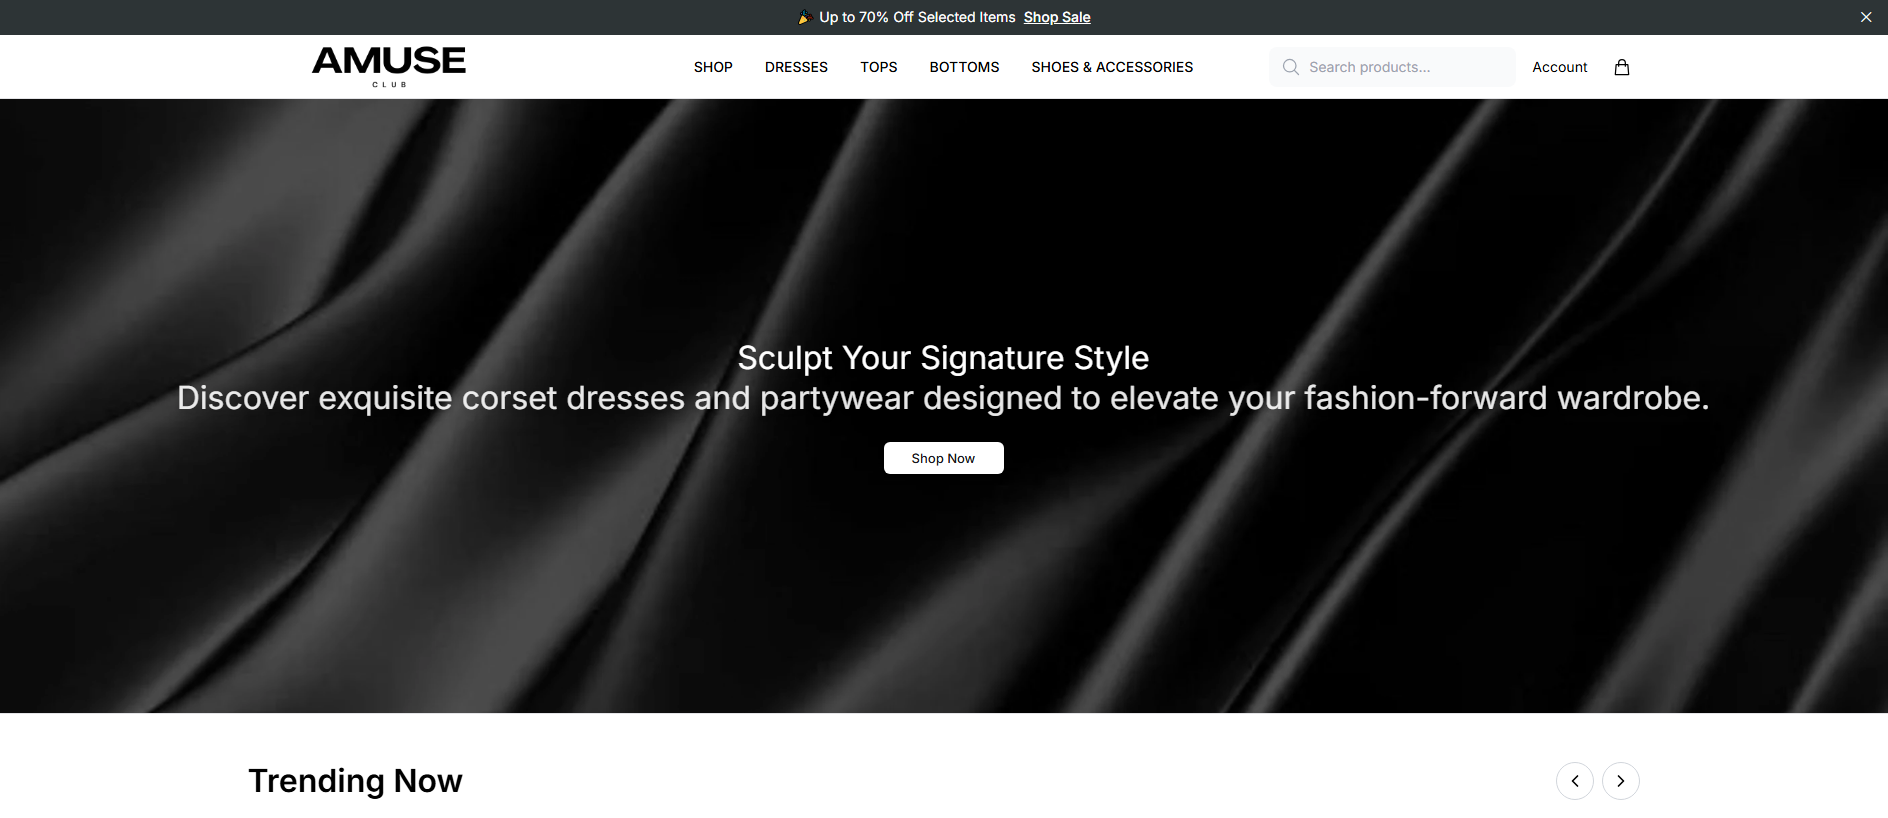Click the 'Up to 70% Off Selected Items' text

point(917,17)
